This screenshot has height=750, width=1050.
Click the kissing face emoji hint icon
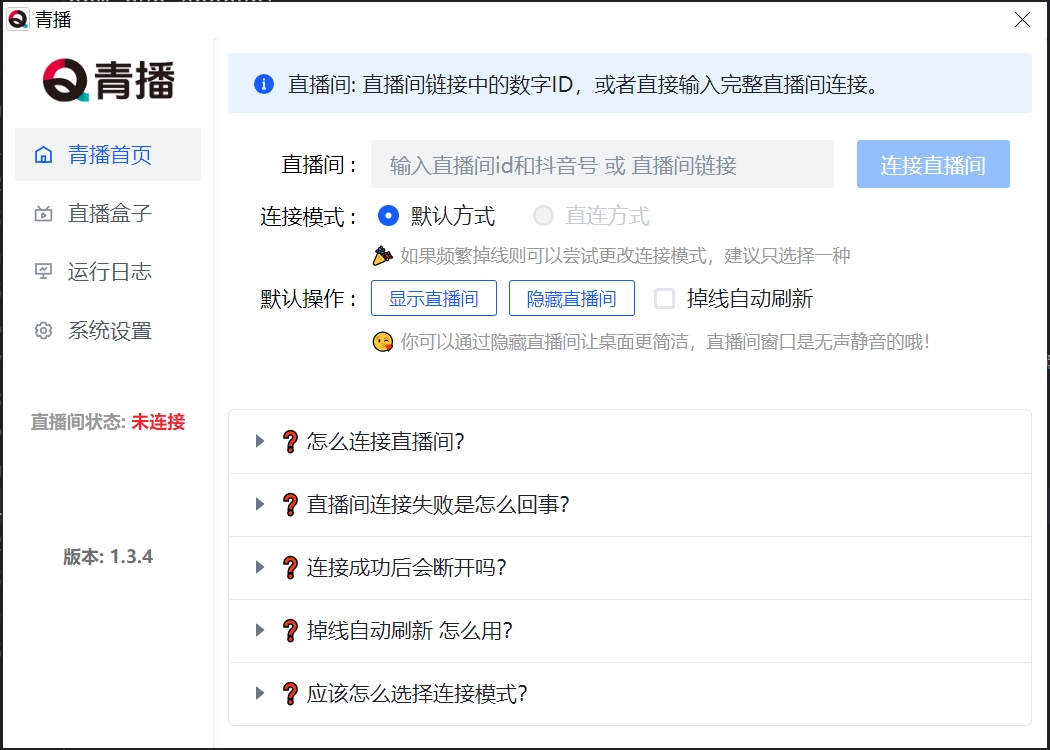(382, 342)
